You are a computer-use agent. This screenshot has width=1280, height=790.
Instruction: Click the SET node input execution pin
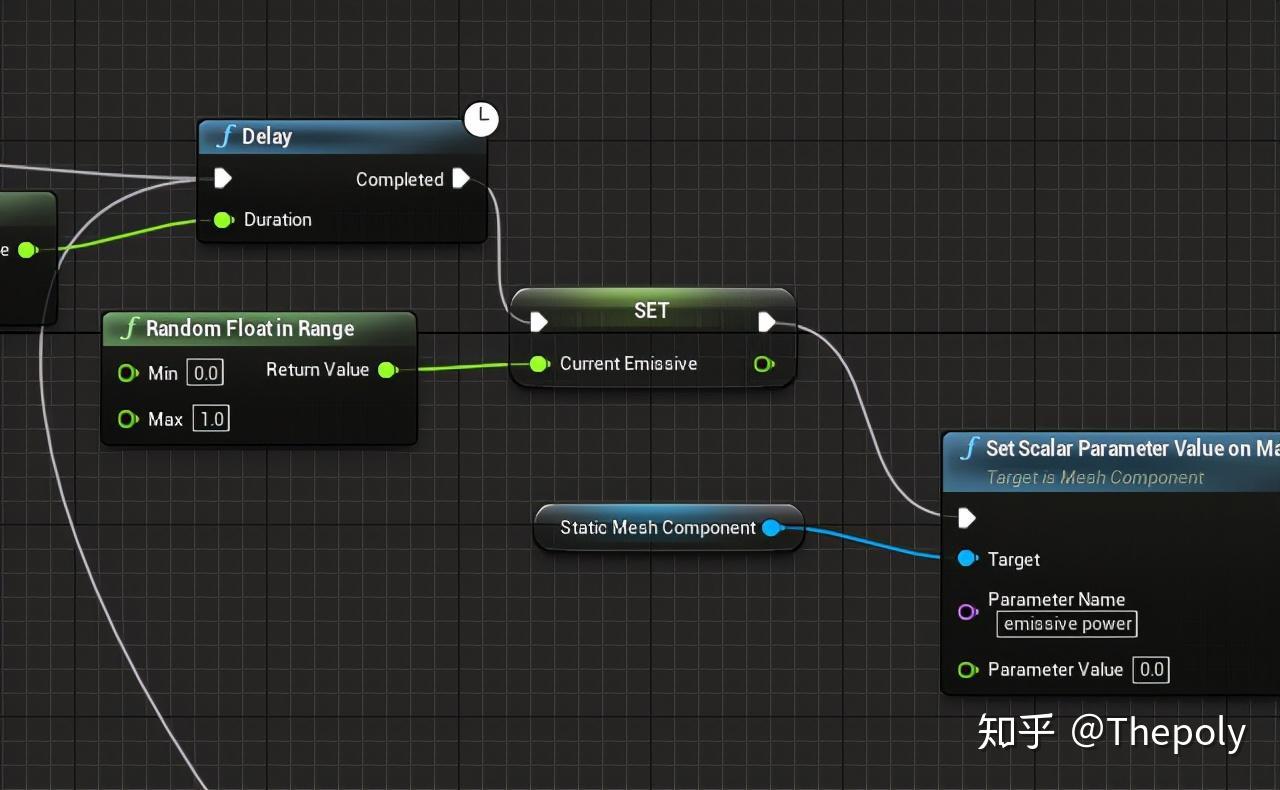coord(539,321)
